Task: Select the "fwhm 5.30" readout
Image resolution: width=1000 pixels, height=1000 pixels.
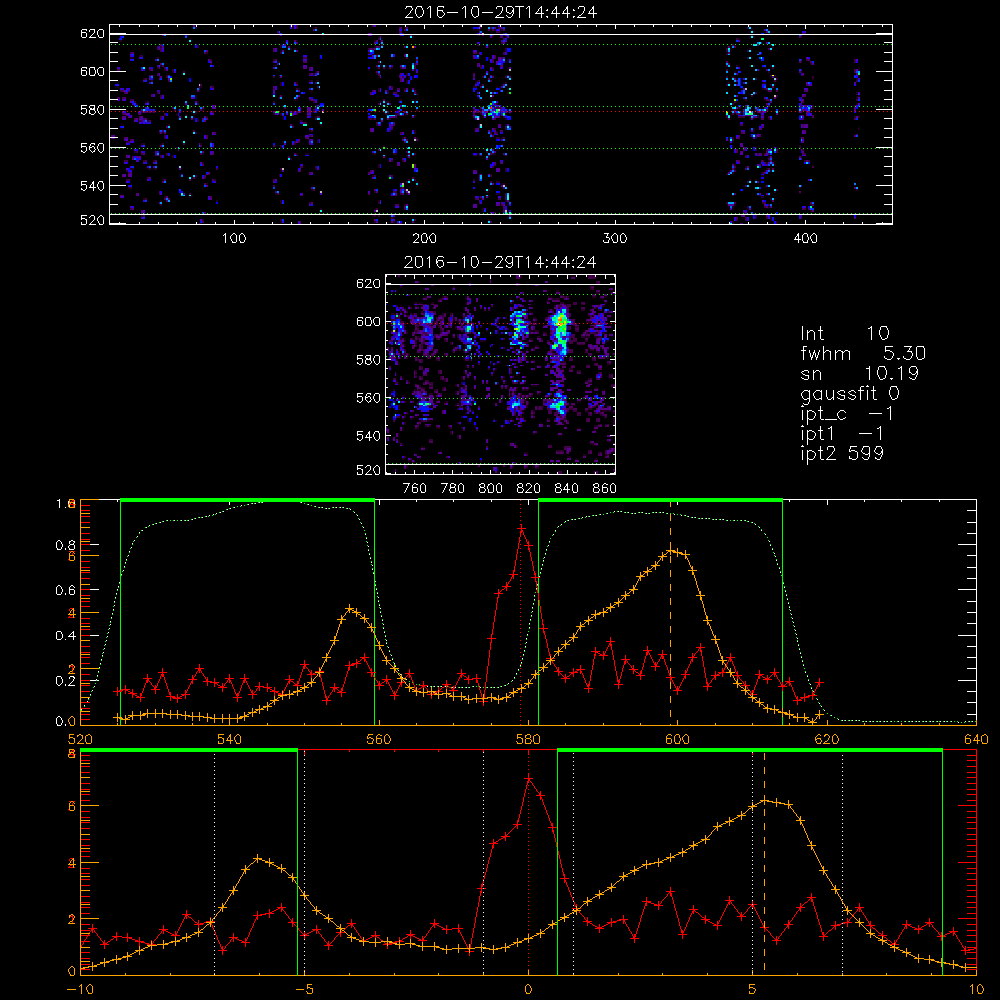Action: (x=863, y=353)
